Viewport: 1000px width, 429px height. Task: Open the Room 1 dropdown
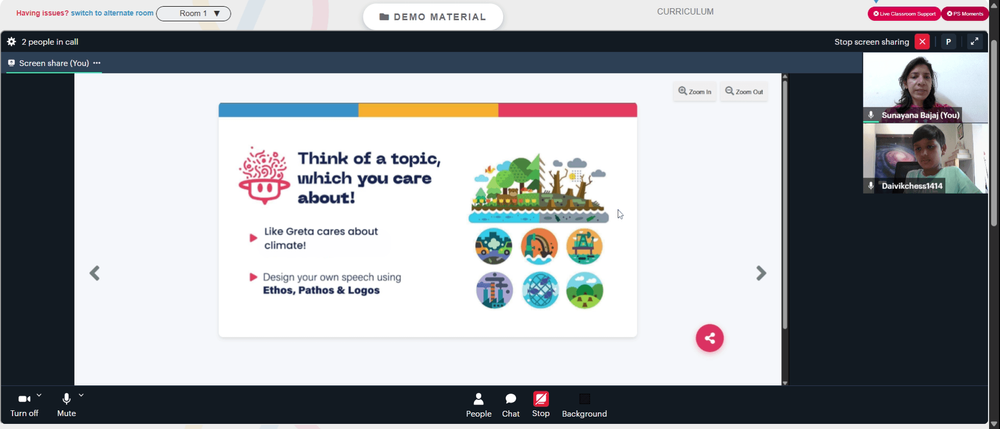[x=194, y=13]
